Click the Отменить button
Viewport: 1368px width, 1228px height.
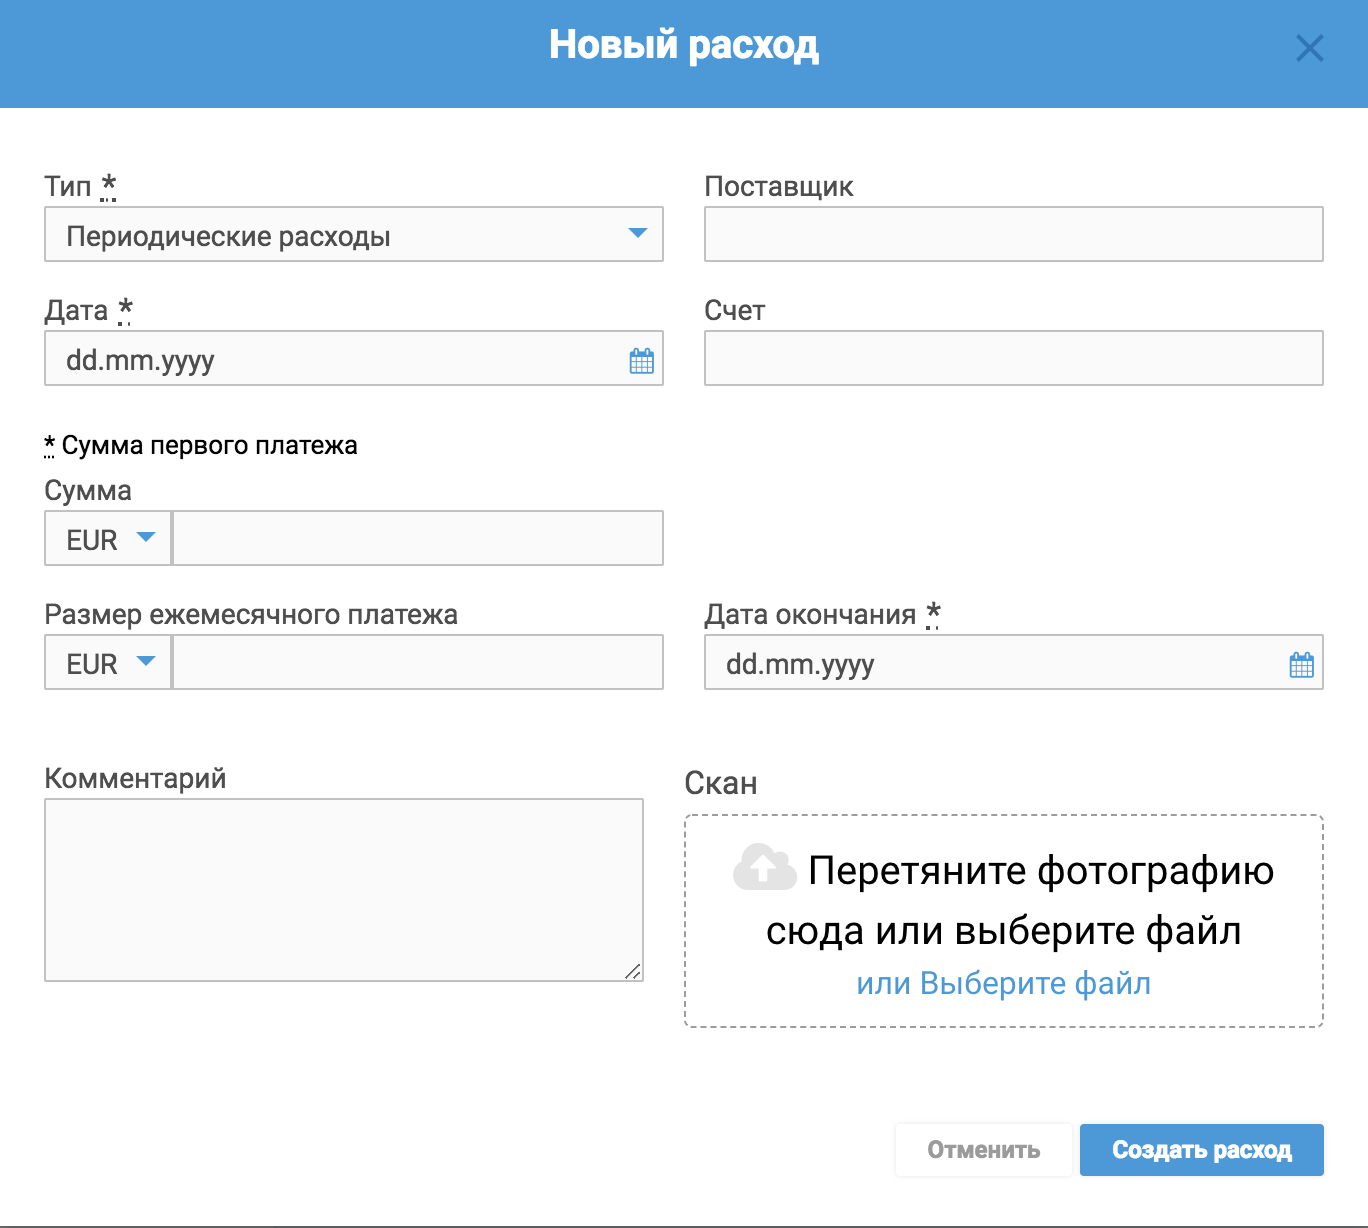tap(984, 1150)
